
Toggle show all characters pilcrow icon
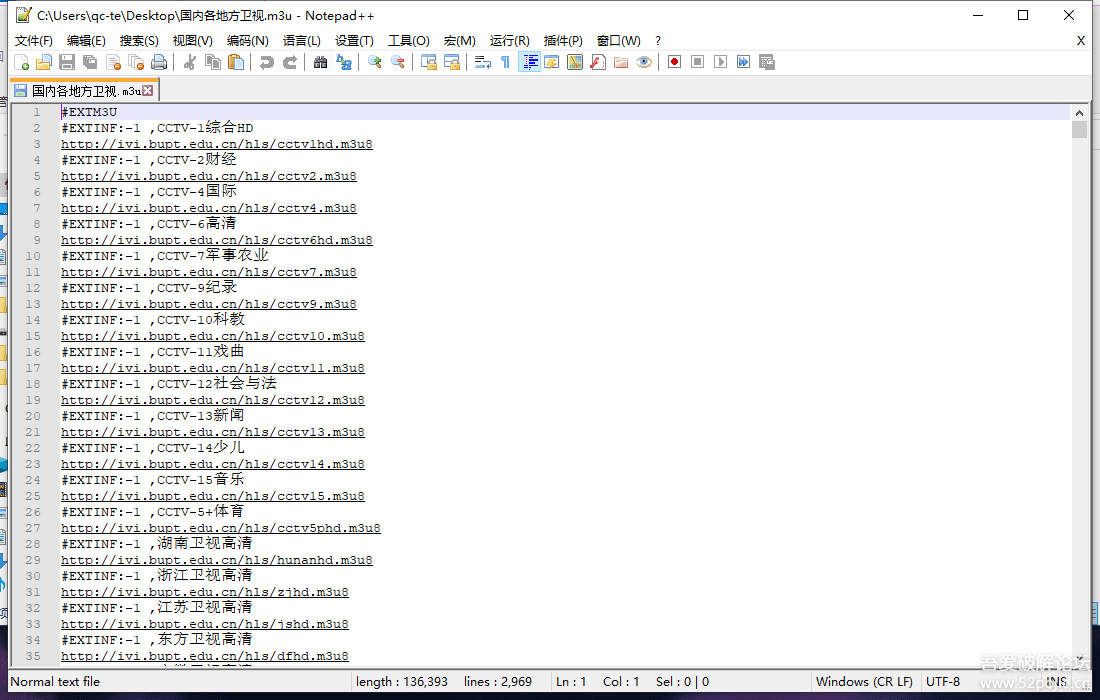(x=505, y=62)
